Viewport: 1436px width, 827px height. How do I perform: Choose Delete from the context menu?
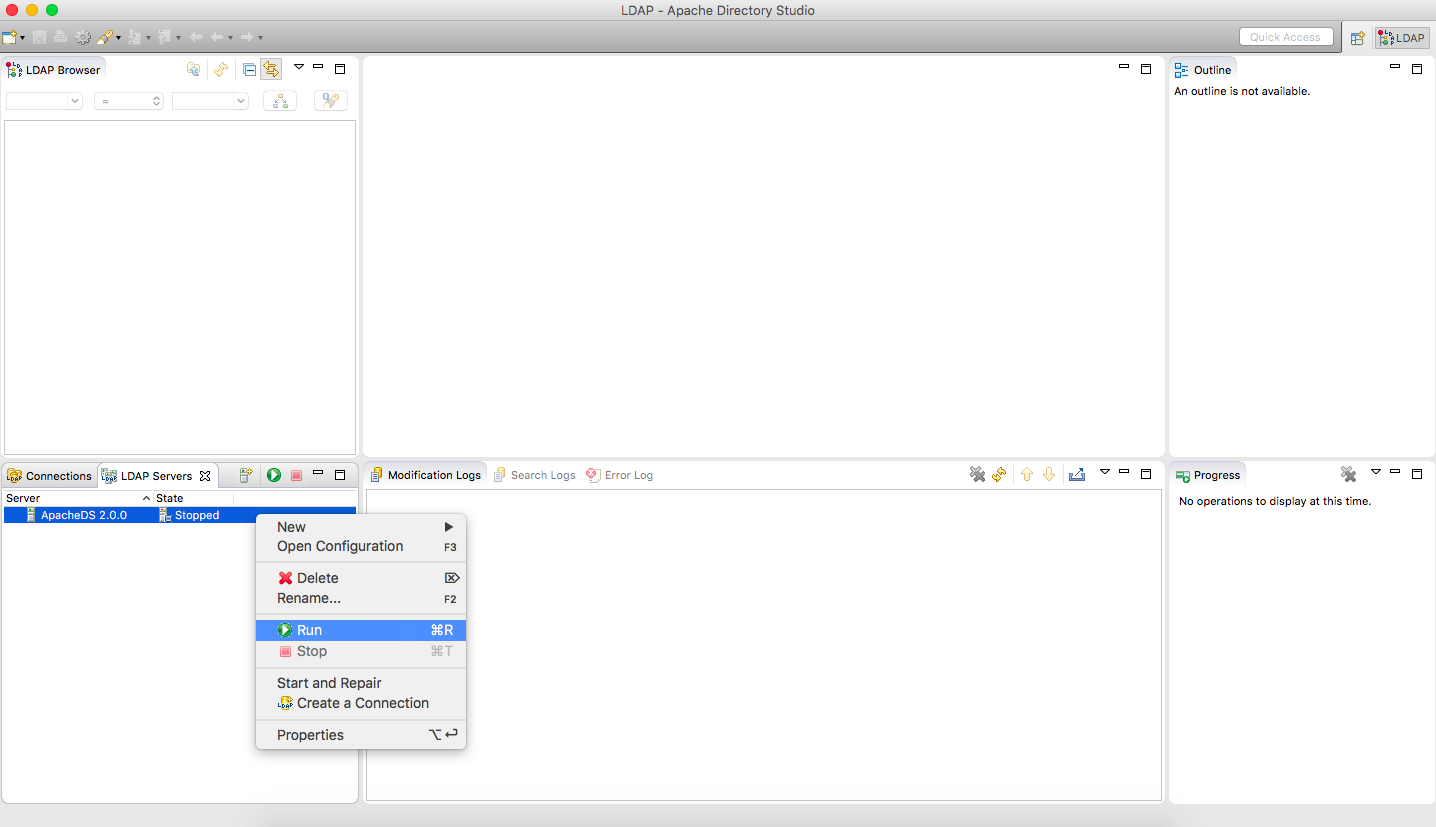coord(361,578)
